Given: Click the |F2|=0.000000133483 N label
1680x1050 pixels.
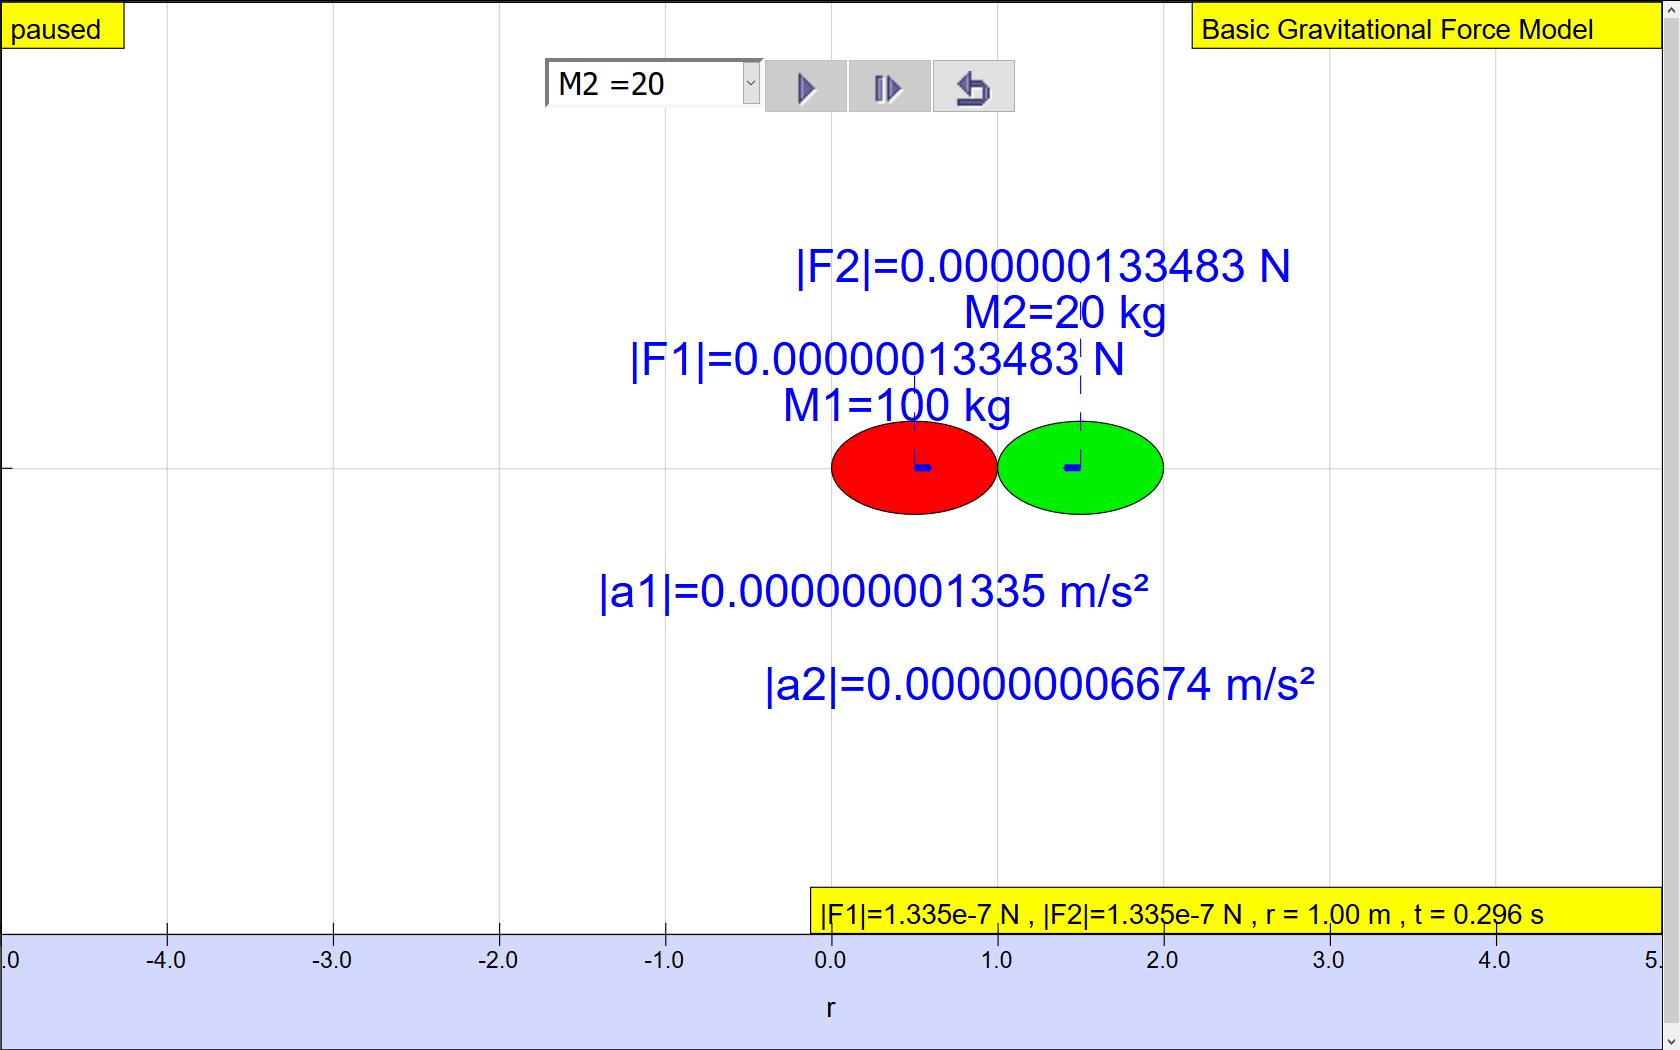Looking at the screenshot, I should pyautogui.click(x=1043, y=267).
